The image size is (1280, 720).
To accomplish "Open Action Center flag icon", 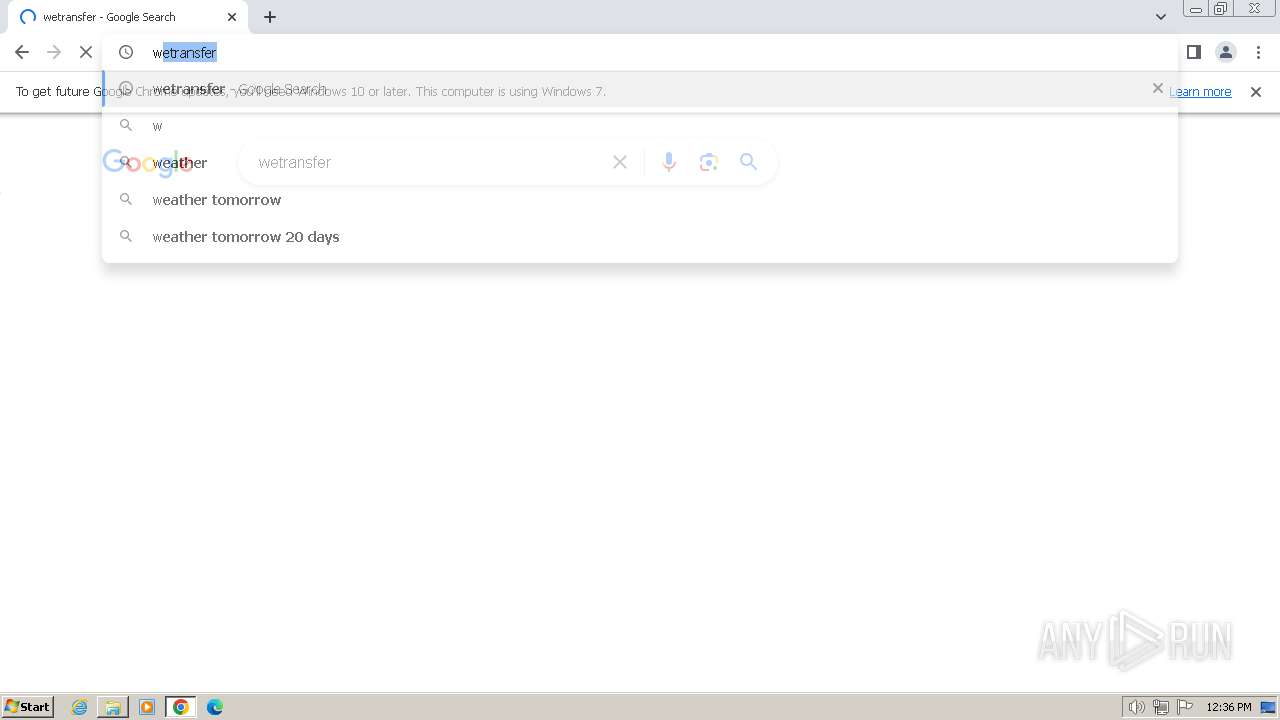I will [1185, 707].
